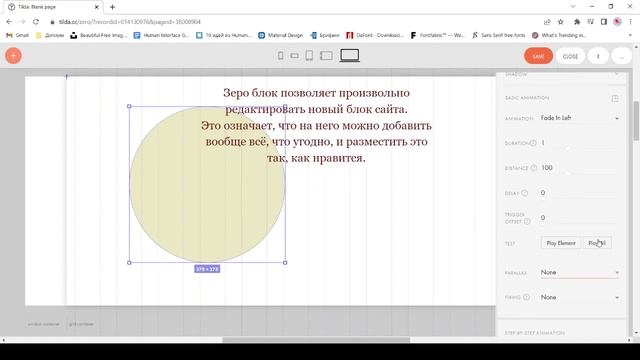The height and width of the screenshot is (360, 640).
Task: Open the Sans Serif free fonts bookmark
Action: coord(499,35)
